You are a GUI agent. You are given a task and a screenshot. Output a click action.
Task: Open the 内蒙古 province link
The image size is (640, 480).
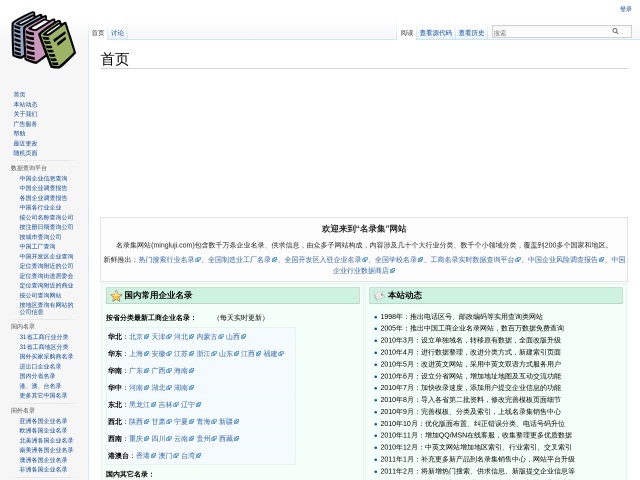(210, 337)
